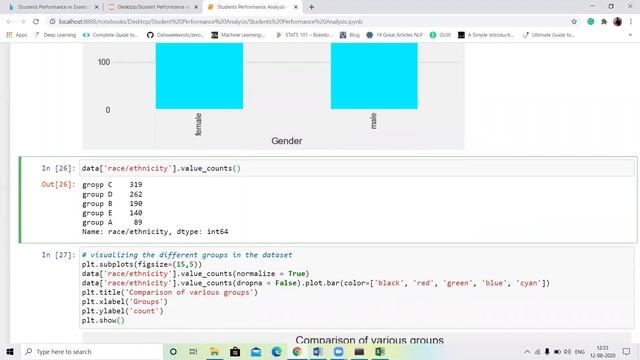This screenshot has width=640, height=360.
Task: Reload the notebook page
Action: [x=36, y=22]
